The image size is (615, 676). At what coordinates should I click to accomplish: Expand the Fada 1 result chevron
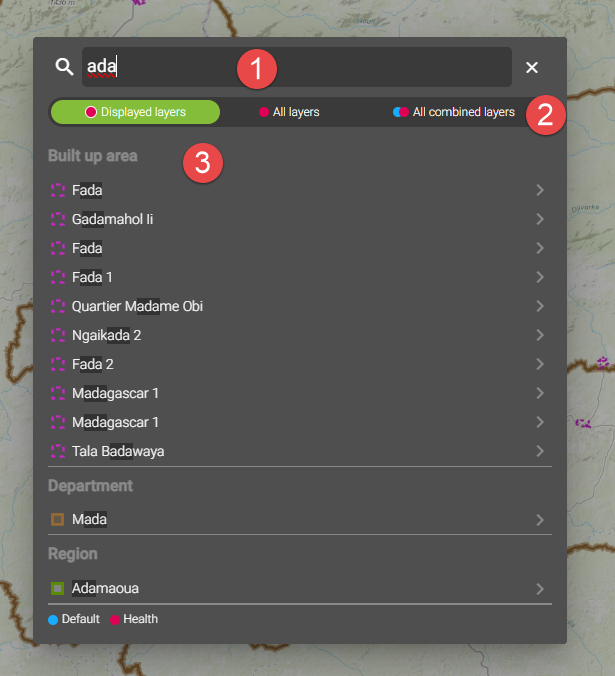[x=540, y=277]
